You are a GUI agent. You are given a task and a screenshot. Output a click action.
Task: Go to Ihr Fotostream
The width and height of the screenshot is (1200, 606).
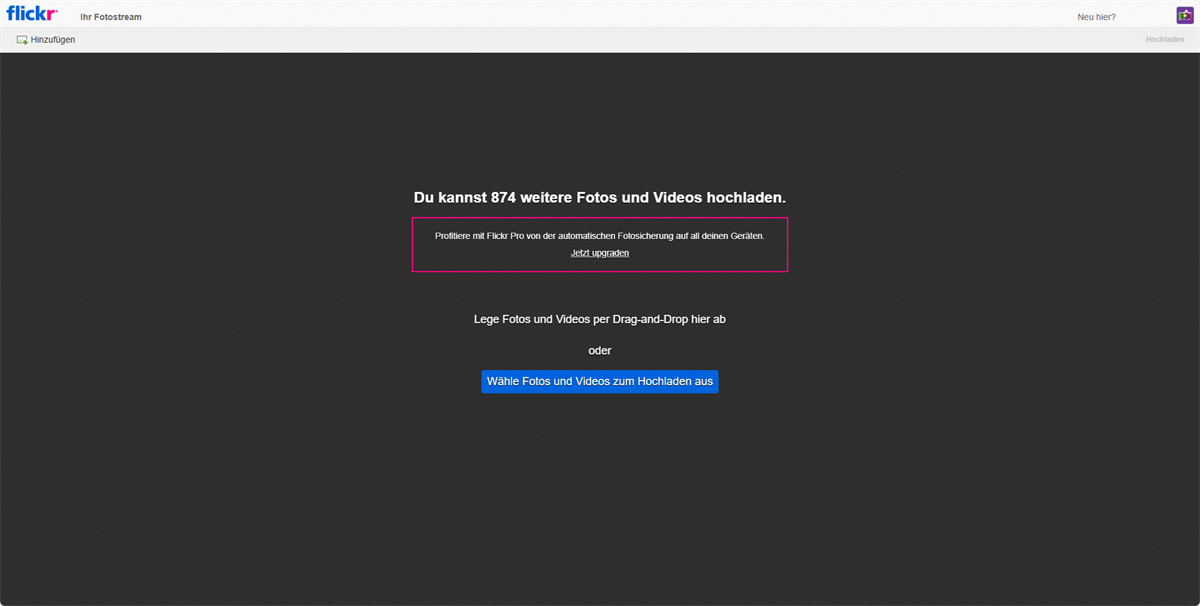[x=111, y=17]
